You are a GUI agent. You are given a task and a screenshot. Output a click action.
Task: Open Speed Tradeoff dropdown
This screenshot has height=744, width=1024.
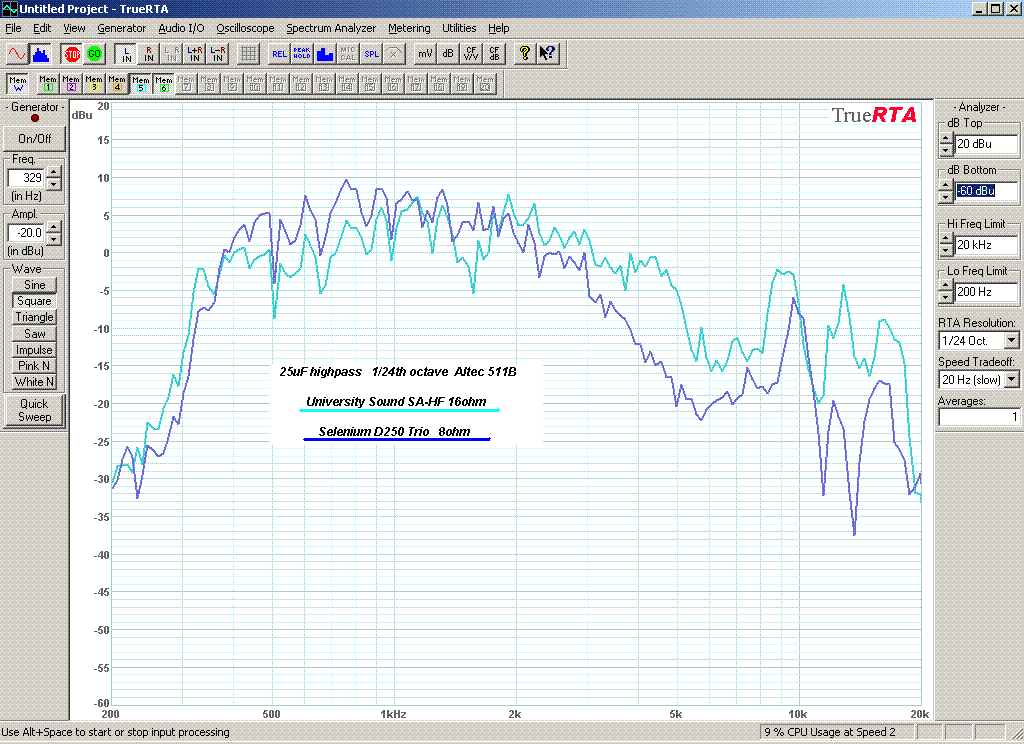1011,380
